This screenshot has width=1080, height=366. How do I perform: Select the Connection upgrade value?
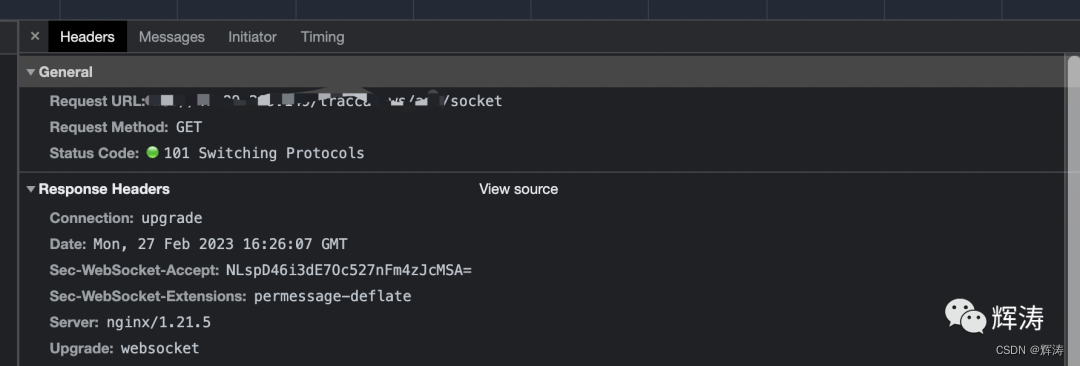tap(172, 218)
